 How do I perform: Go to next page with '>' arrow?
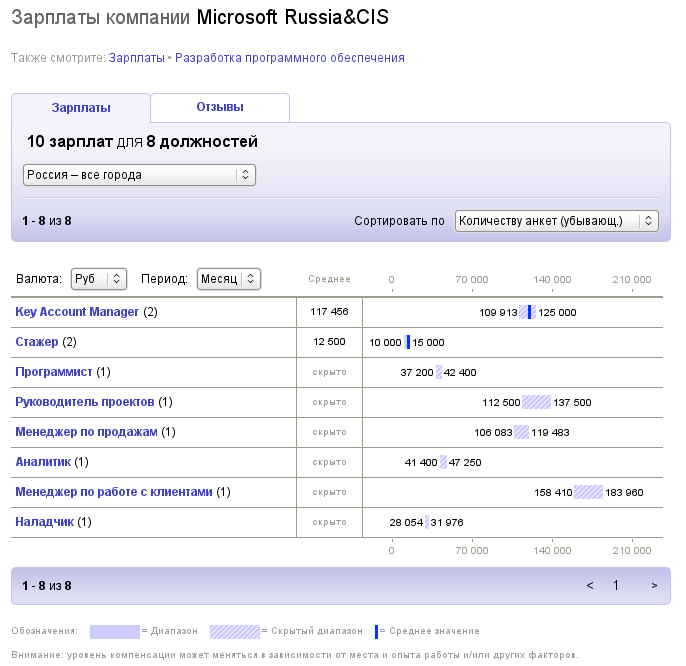(x=654, y=585)
